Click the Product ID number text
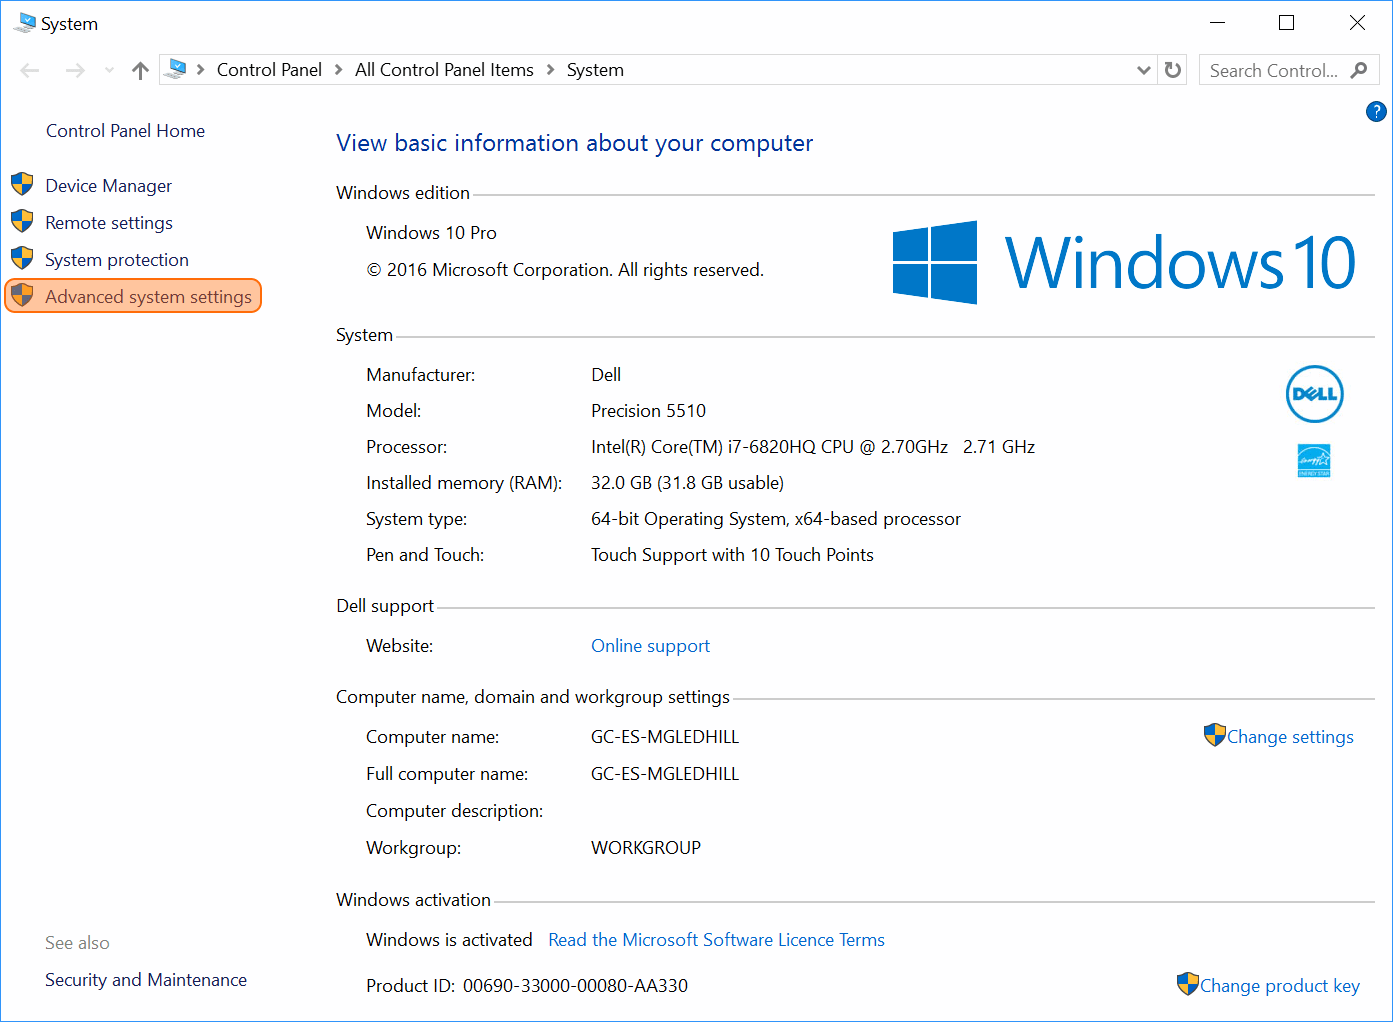The image size is (1393, 1022). 575,986
